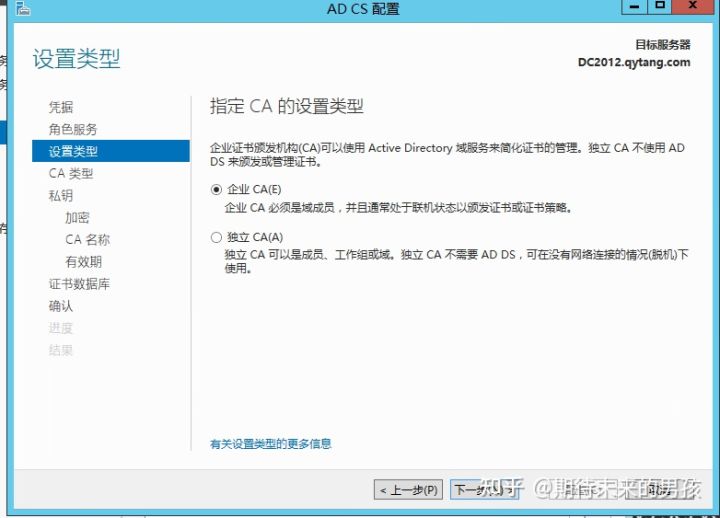Go to the 私钥 step
Image resolution: width=720 pixels, height=518 pixels.
(61, 196)
